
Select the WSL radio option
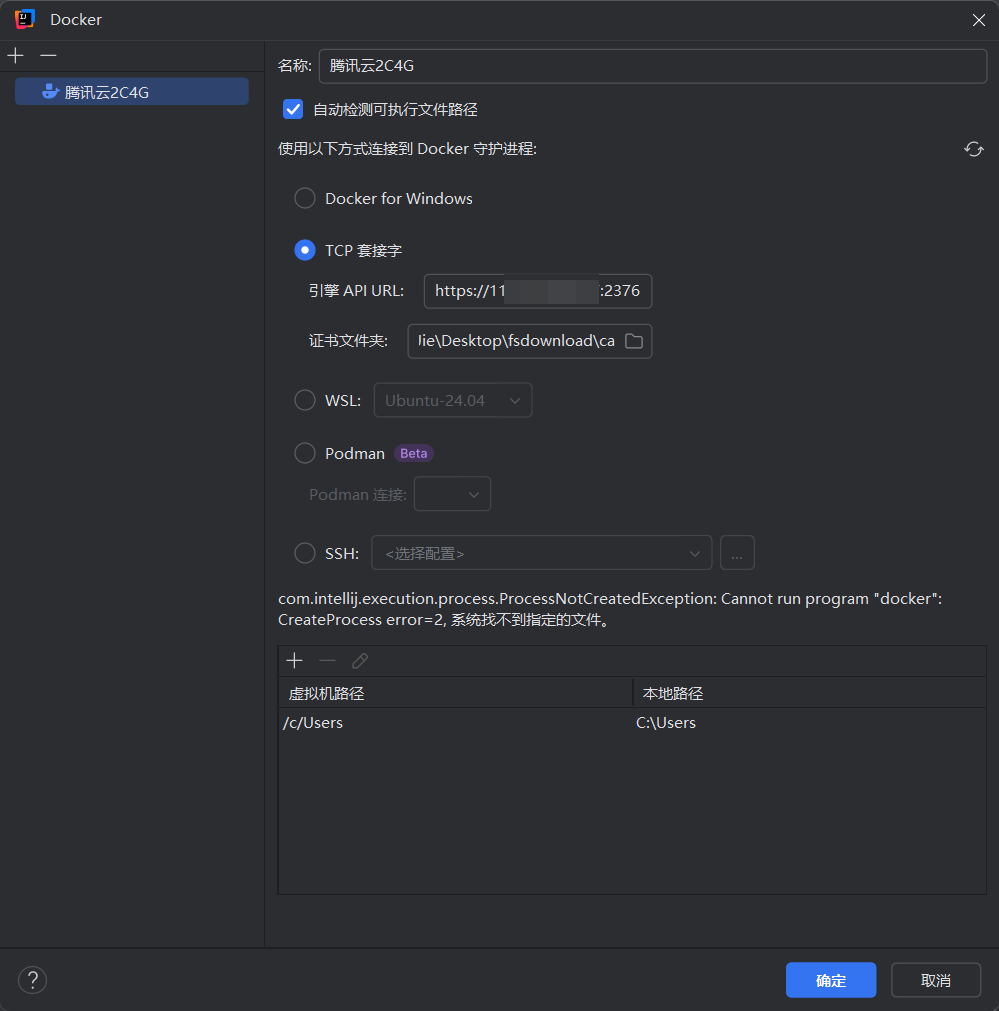(305, 400)
